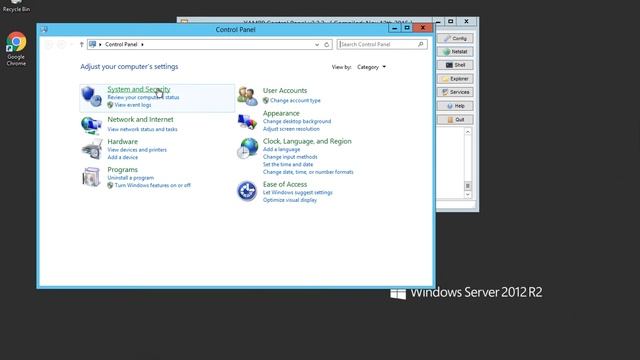Image resolution: width=640 pixels, height=360 pixels.
Task: Click the computer icon in the address bar
Action: coord(93,44)
